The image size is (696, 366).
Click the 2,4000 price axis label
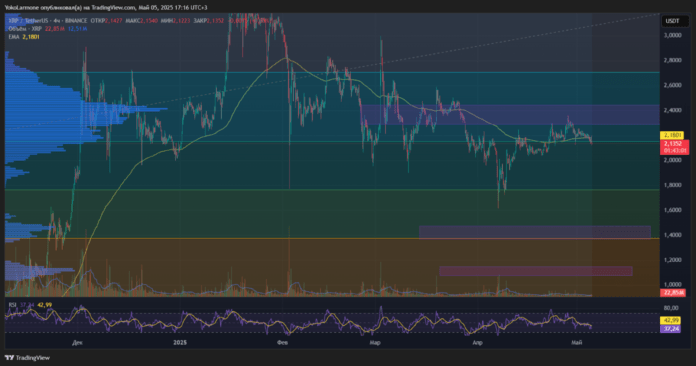672,110
